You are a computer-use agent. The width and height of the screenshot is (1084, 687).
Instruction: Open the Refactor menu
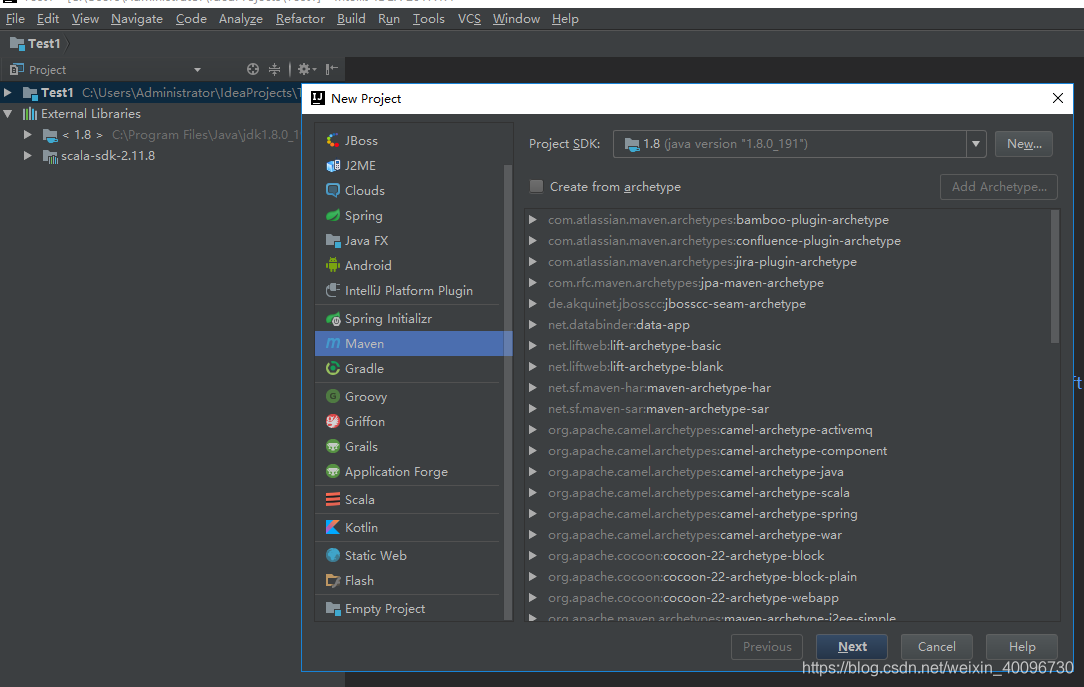(x=300, y=19)
